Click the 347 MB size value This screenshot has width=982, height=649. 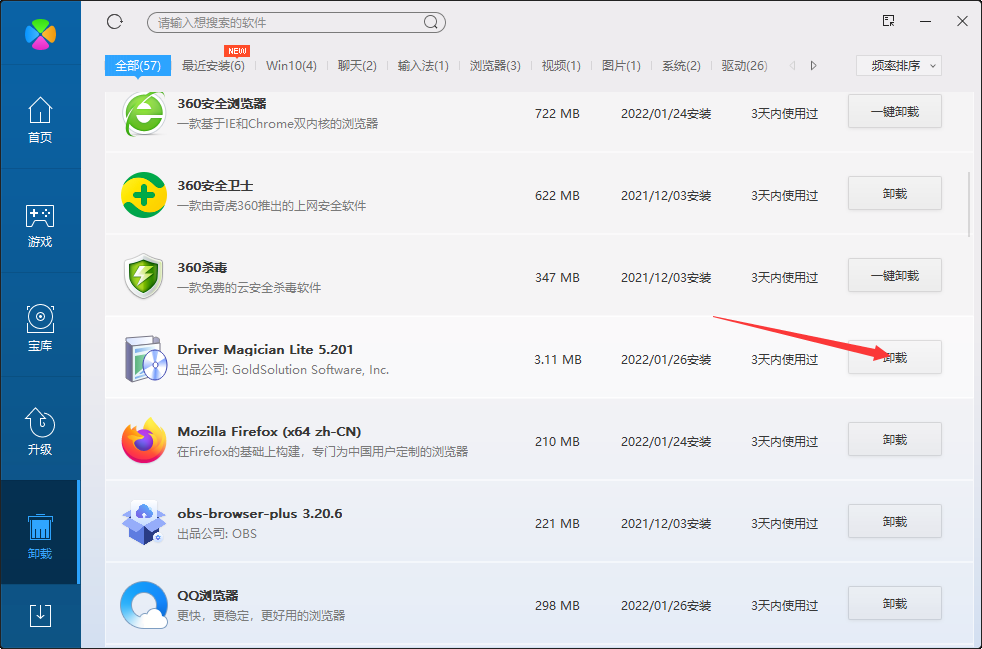(557, 278)
